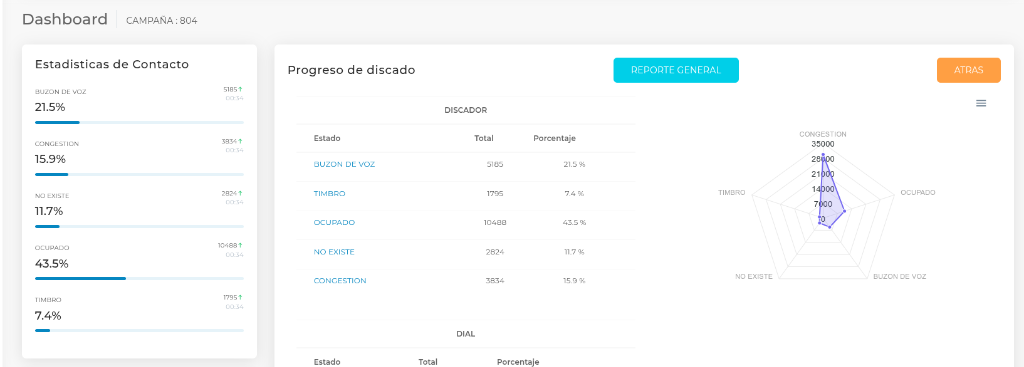1024x367 pixels.
Task: Click the green up arrow beside 2824
Action: [240, 193]
